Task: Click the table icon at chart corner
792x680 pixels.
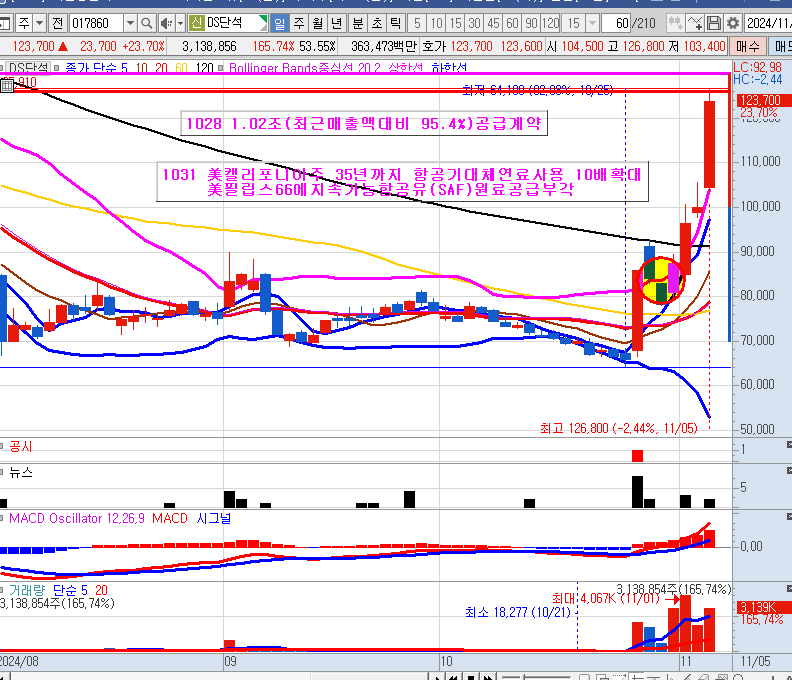Action: (x=8, y=85)
